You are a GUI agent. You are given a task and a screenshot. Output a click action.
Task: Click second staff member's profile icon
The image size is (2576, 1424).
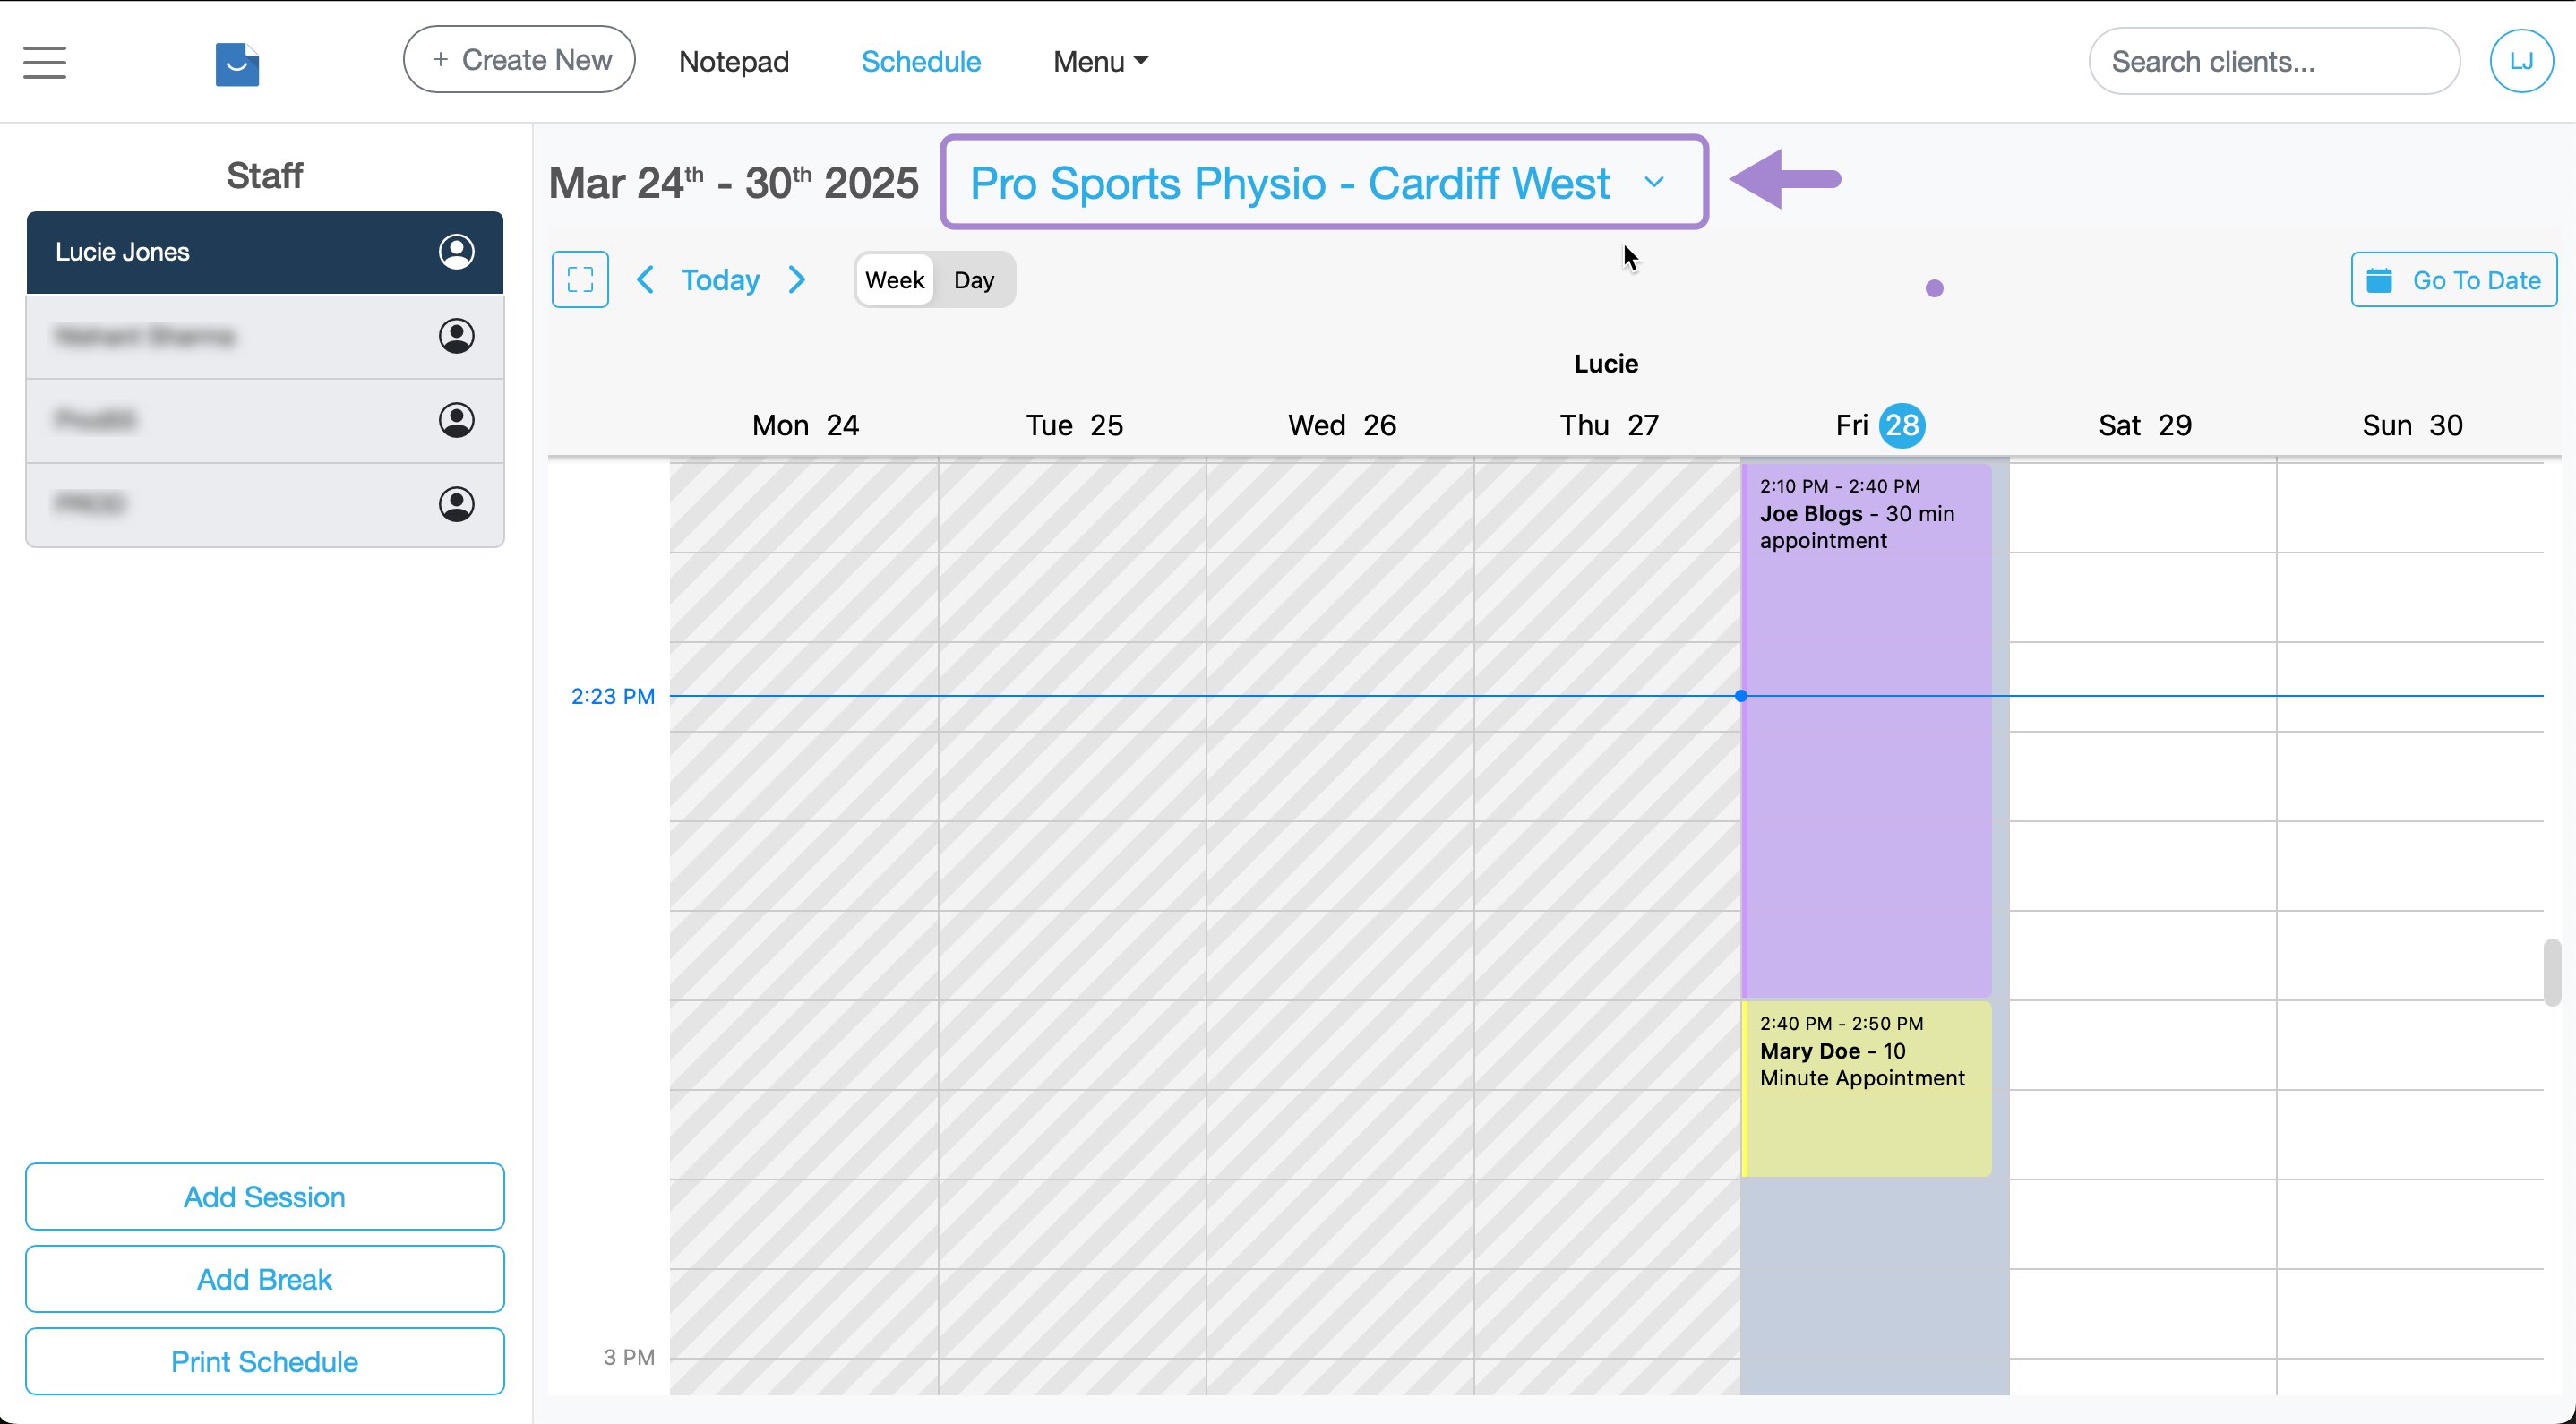coord(456,336)
